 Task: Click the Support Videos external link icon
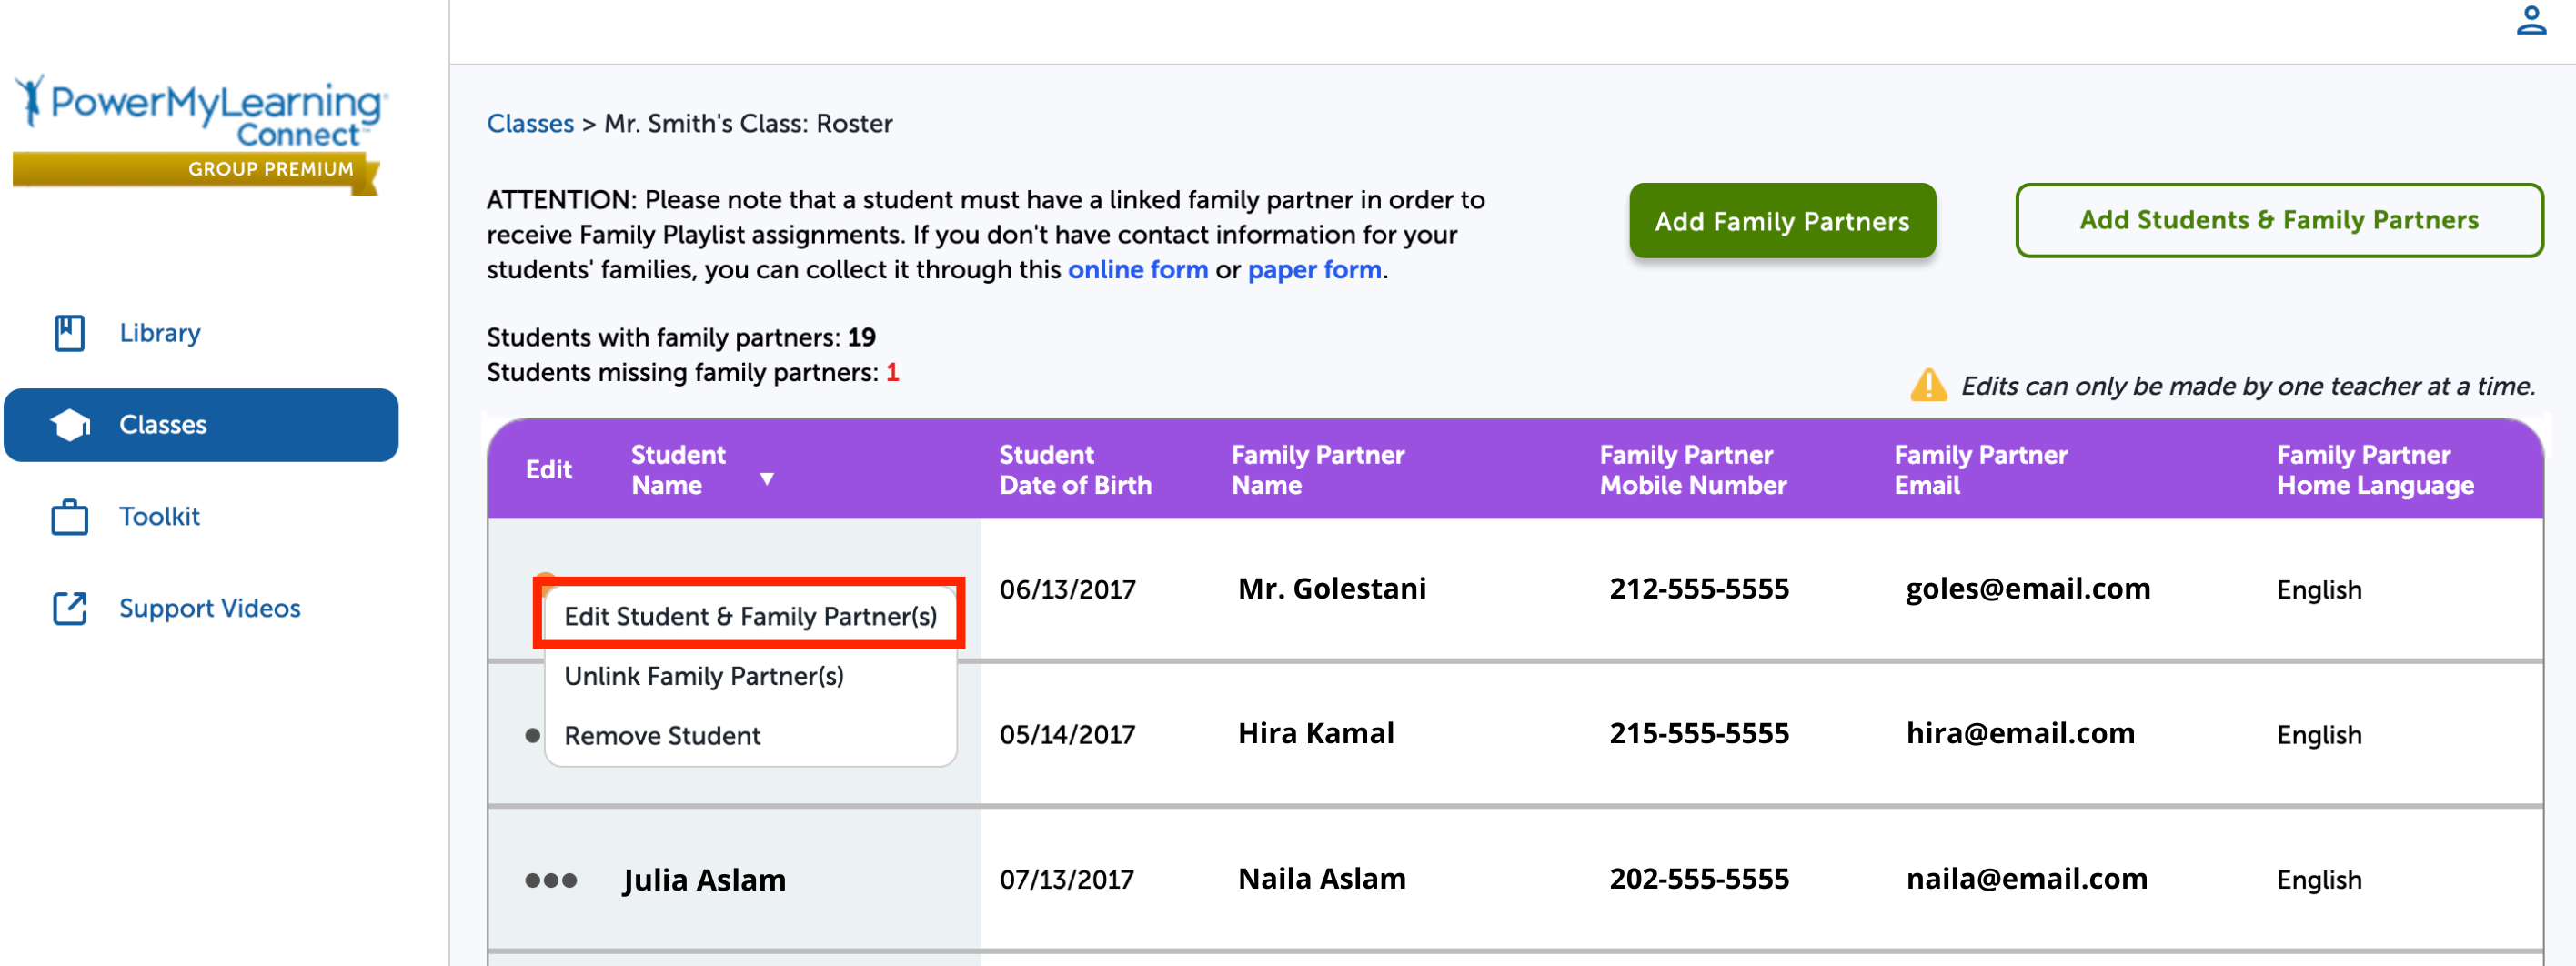tap(70, 608)
